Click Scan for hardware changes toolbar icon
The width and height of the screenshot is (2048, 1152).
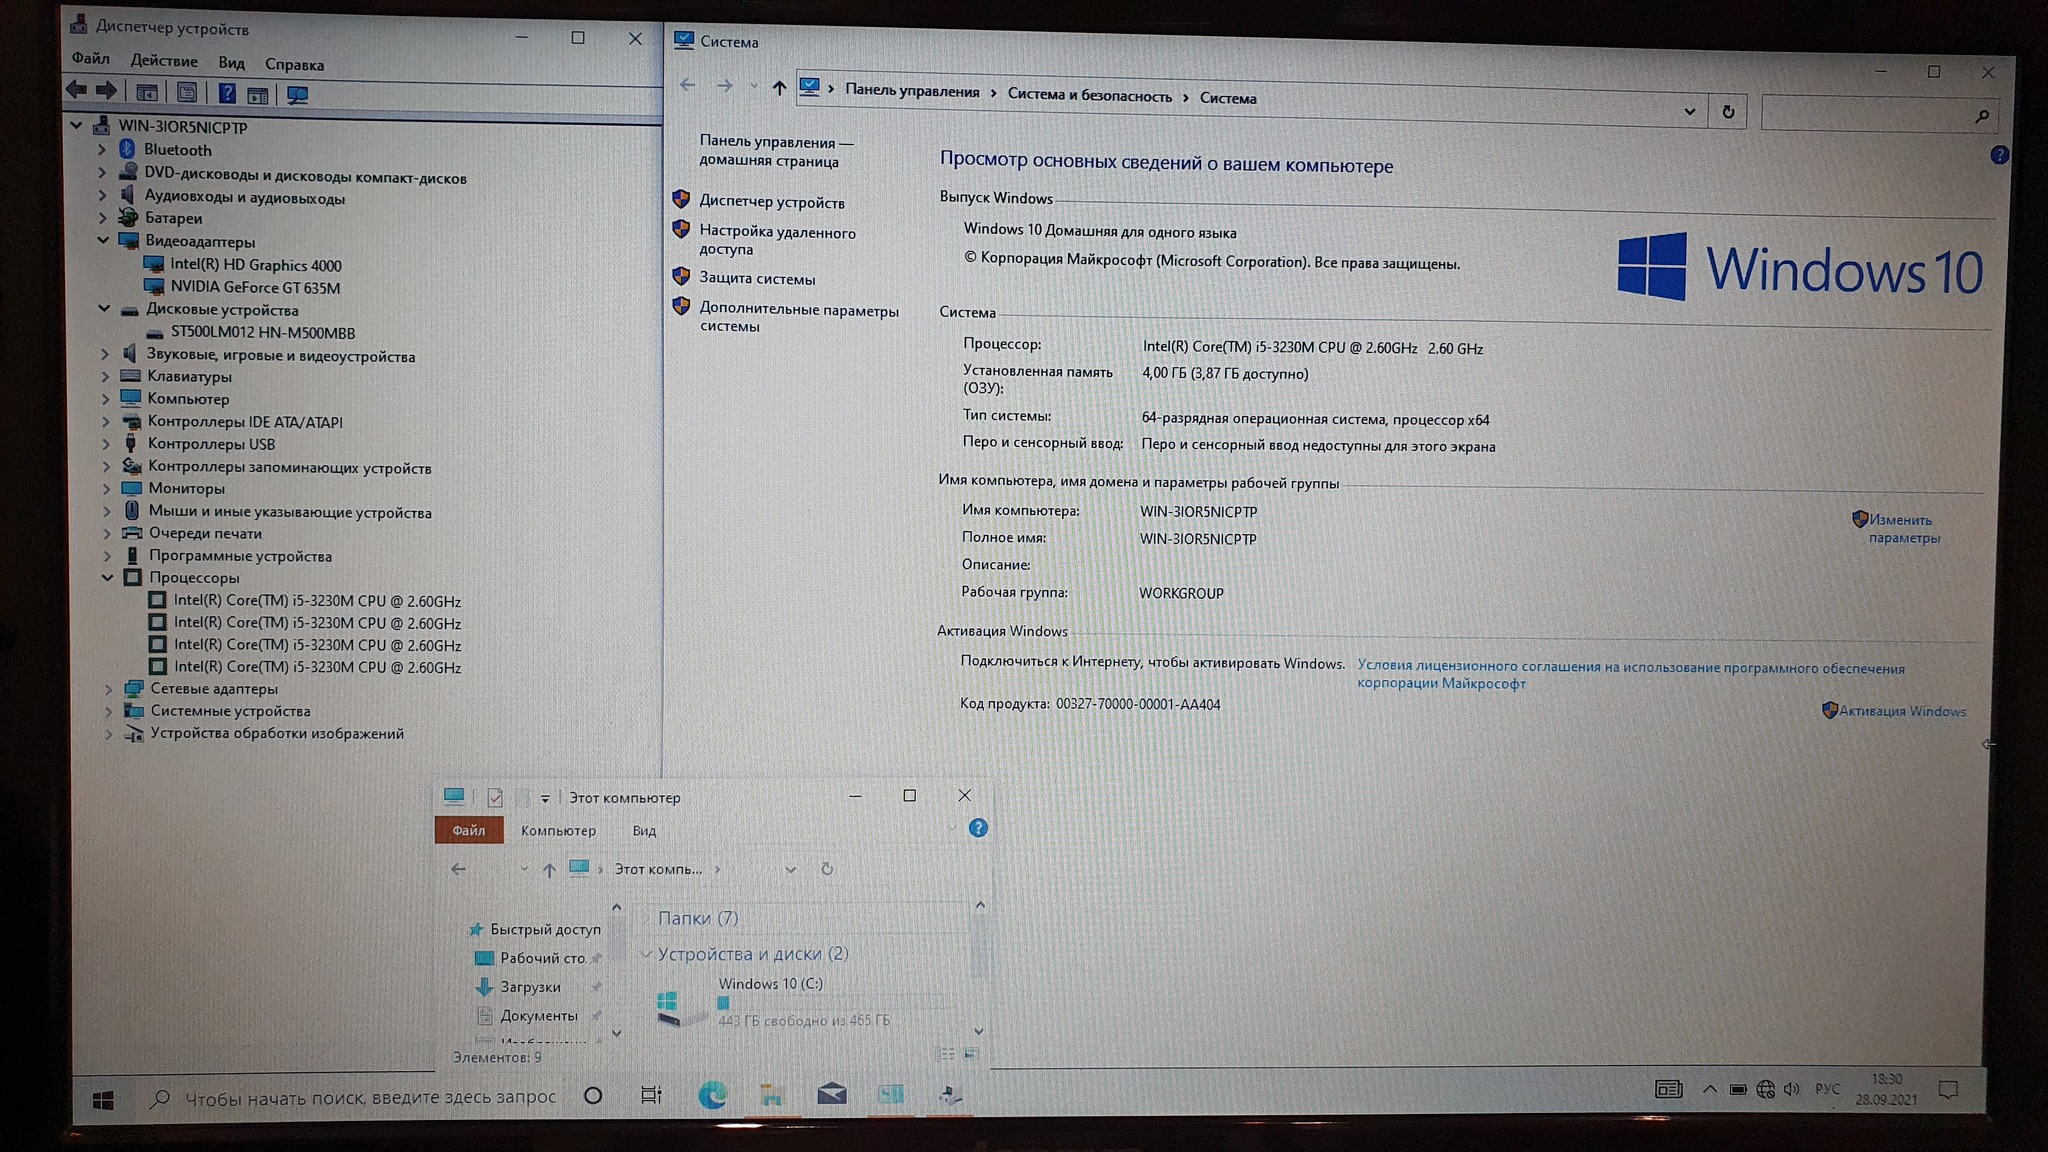[297, 94]
